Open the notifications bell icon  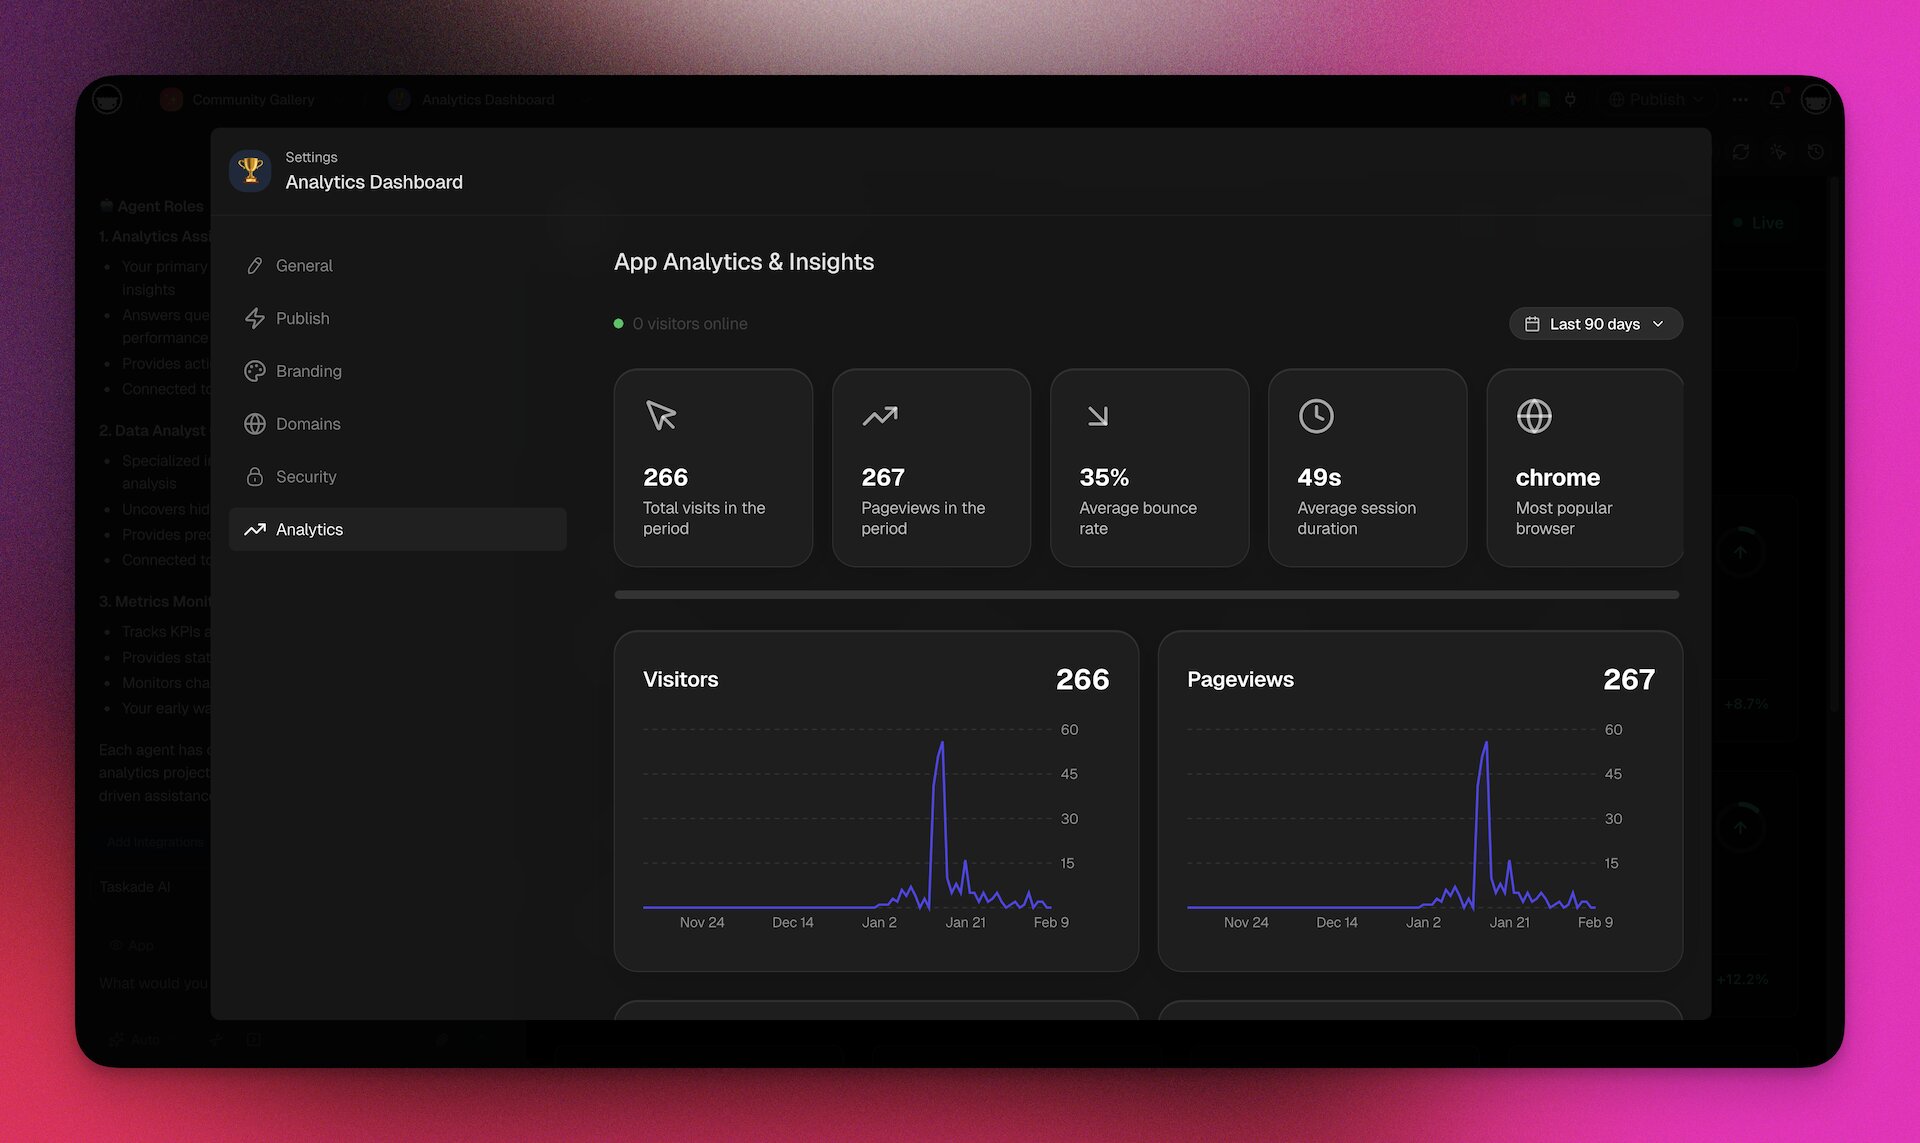1777,99
